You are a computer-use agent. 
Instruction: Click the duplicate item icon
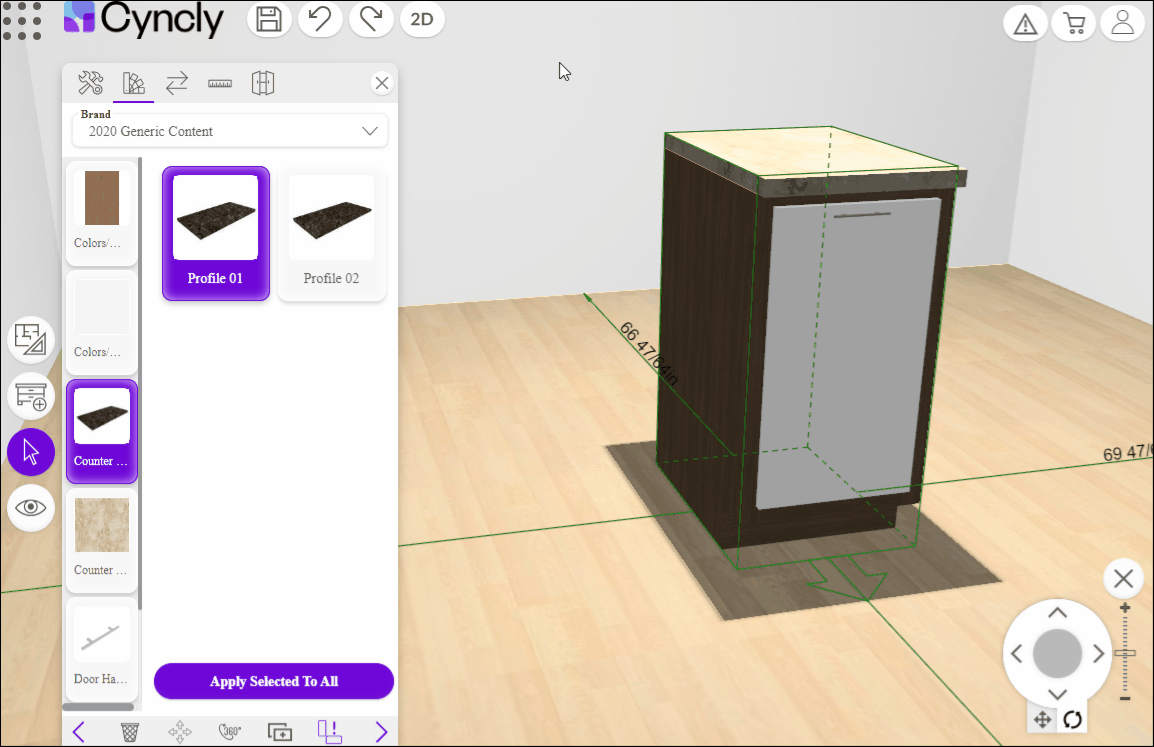[280, 732]
